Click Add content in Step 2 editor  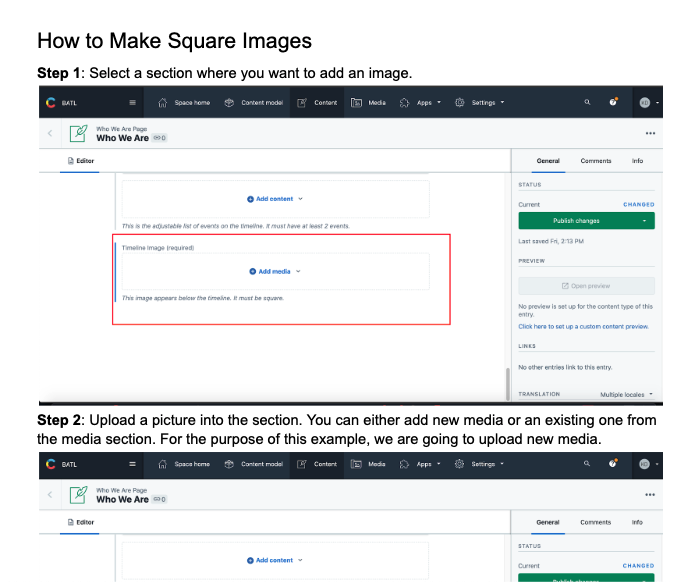pyautogui.click(x=275, y=560)
